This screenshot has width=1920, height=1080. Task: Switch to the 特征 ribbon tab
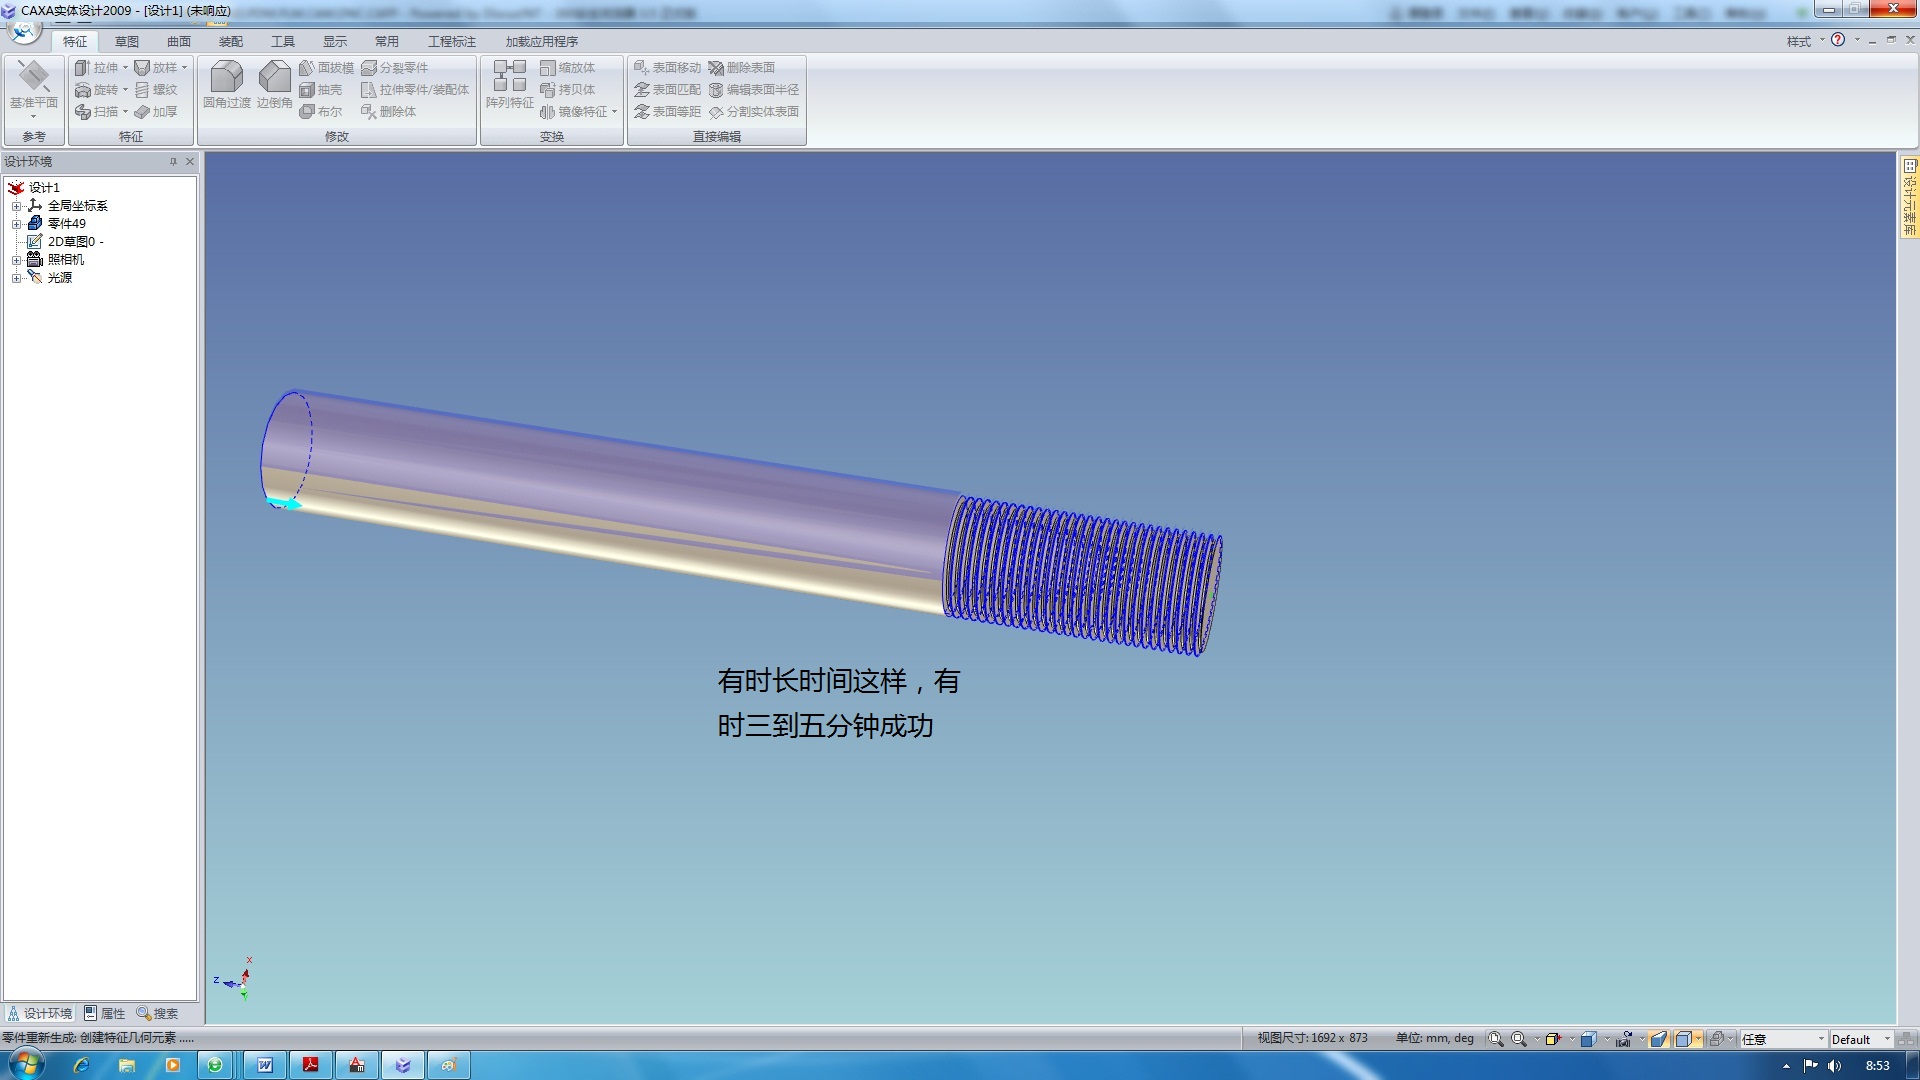click(x=75, y=41)
